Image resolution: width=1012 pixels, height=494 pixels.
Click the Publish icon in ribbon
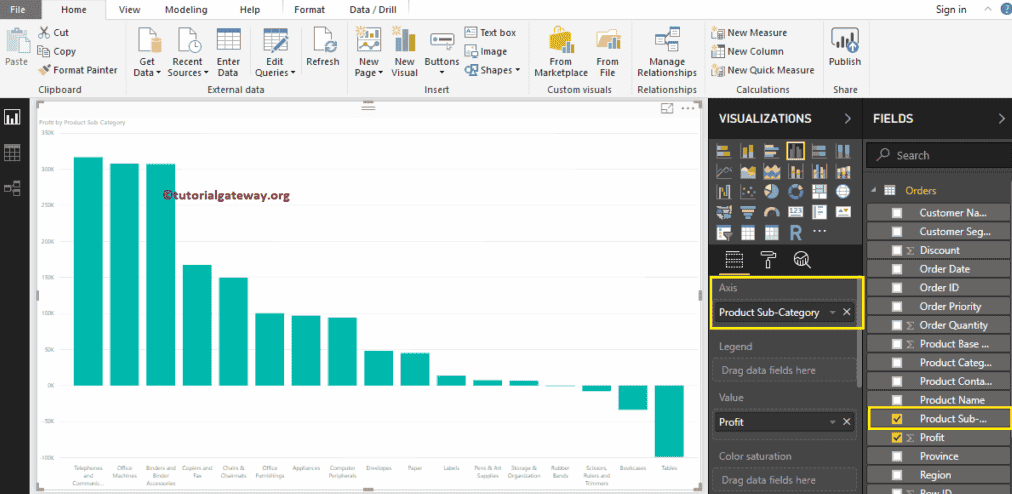point(845,48)
